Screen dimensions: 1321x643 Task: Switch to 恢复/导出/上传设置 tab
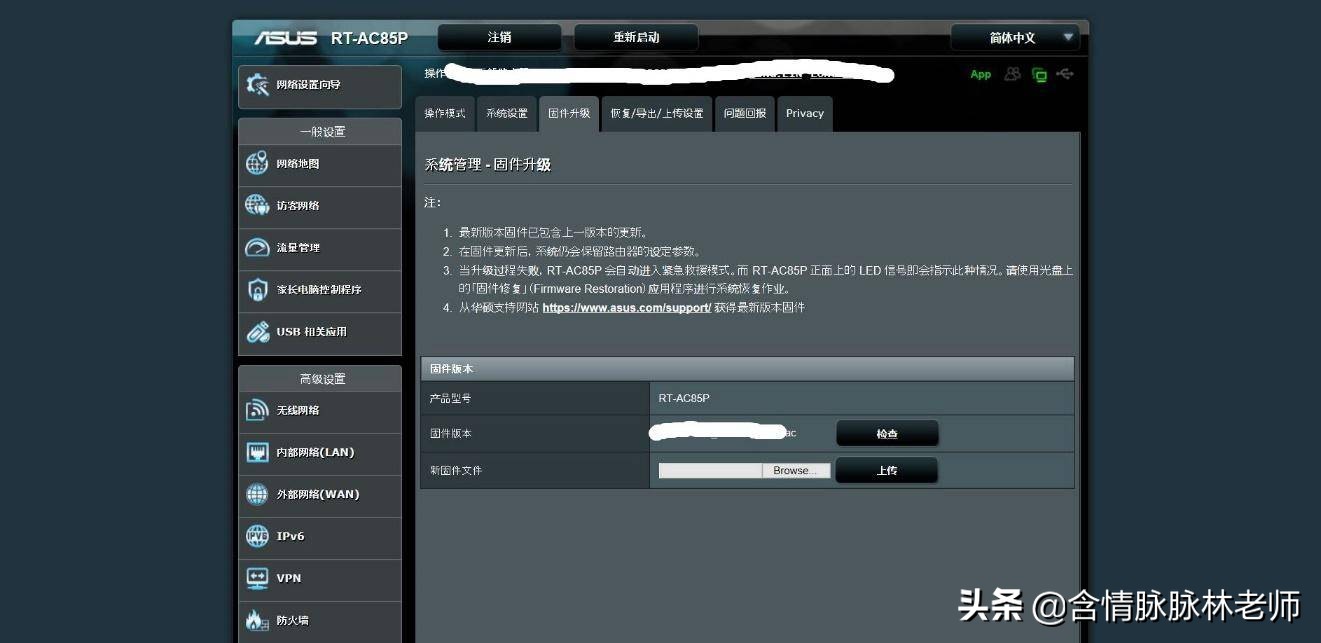click(x=657, y=113)
